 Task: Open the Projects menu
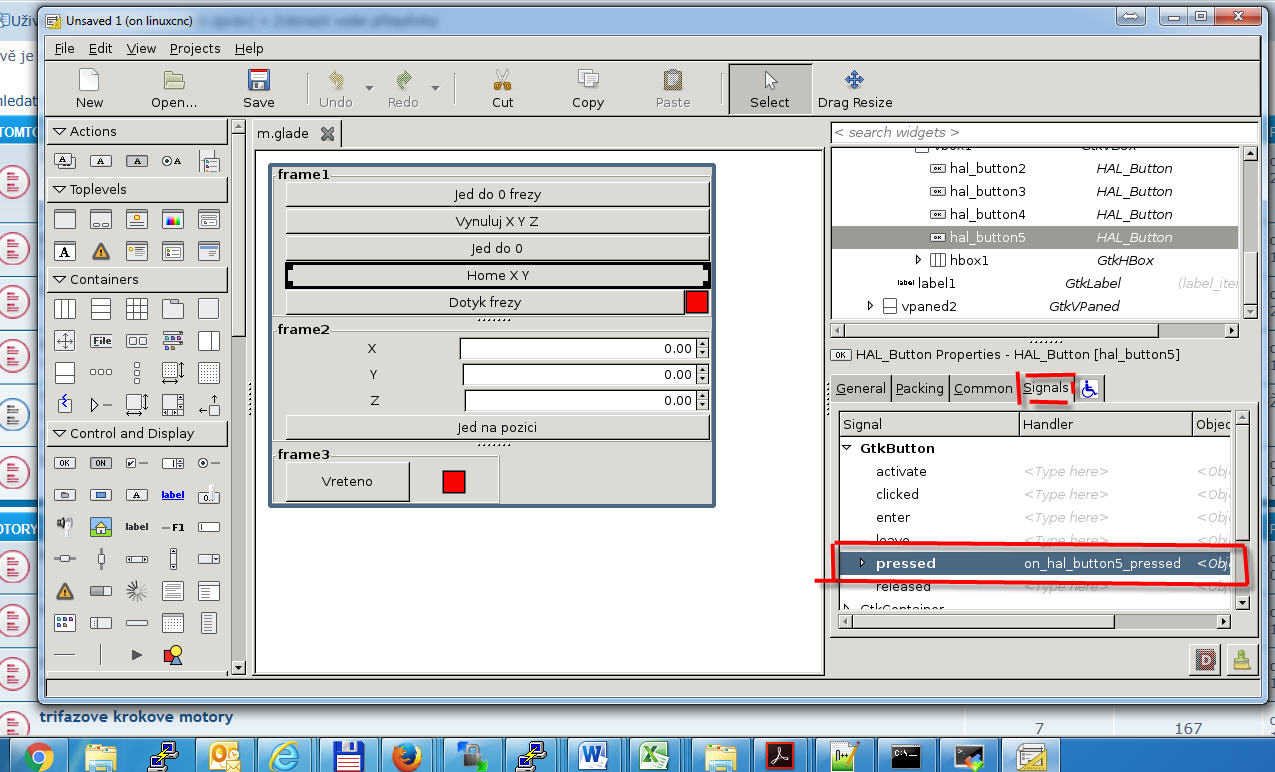pyautogui.click(x=194, y=48)
